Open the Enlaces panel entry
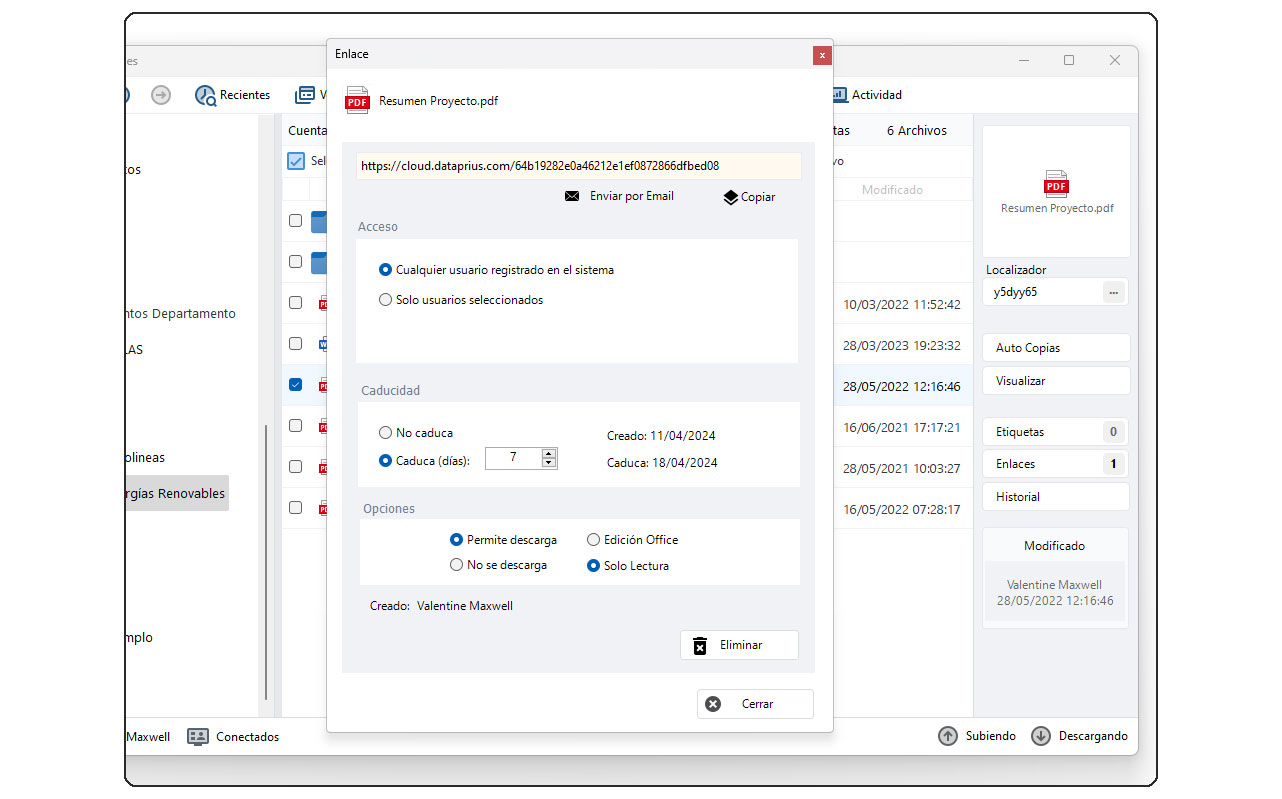Screen dimensions: 1282x799 1056,464
